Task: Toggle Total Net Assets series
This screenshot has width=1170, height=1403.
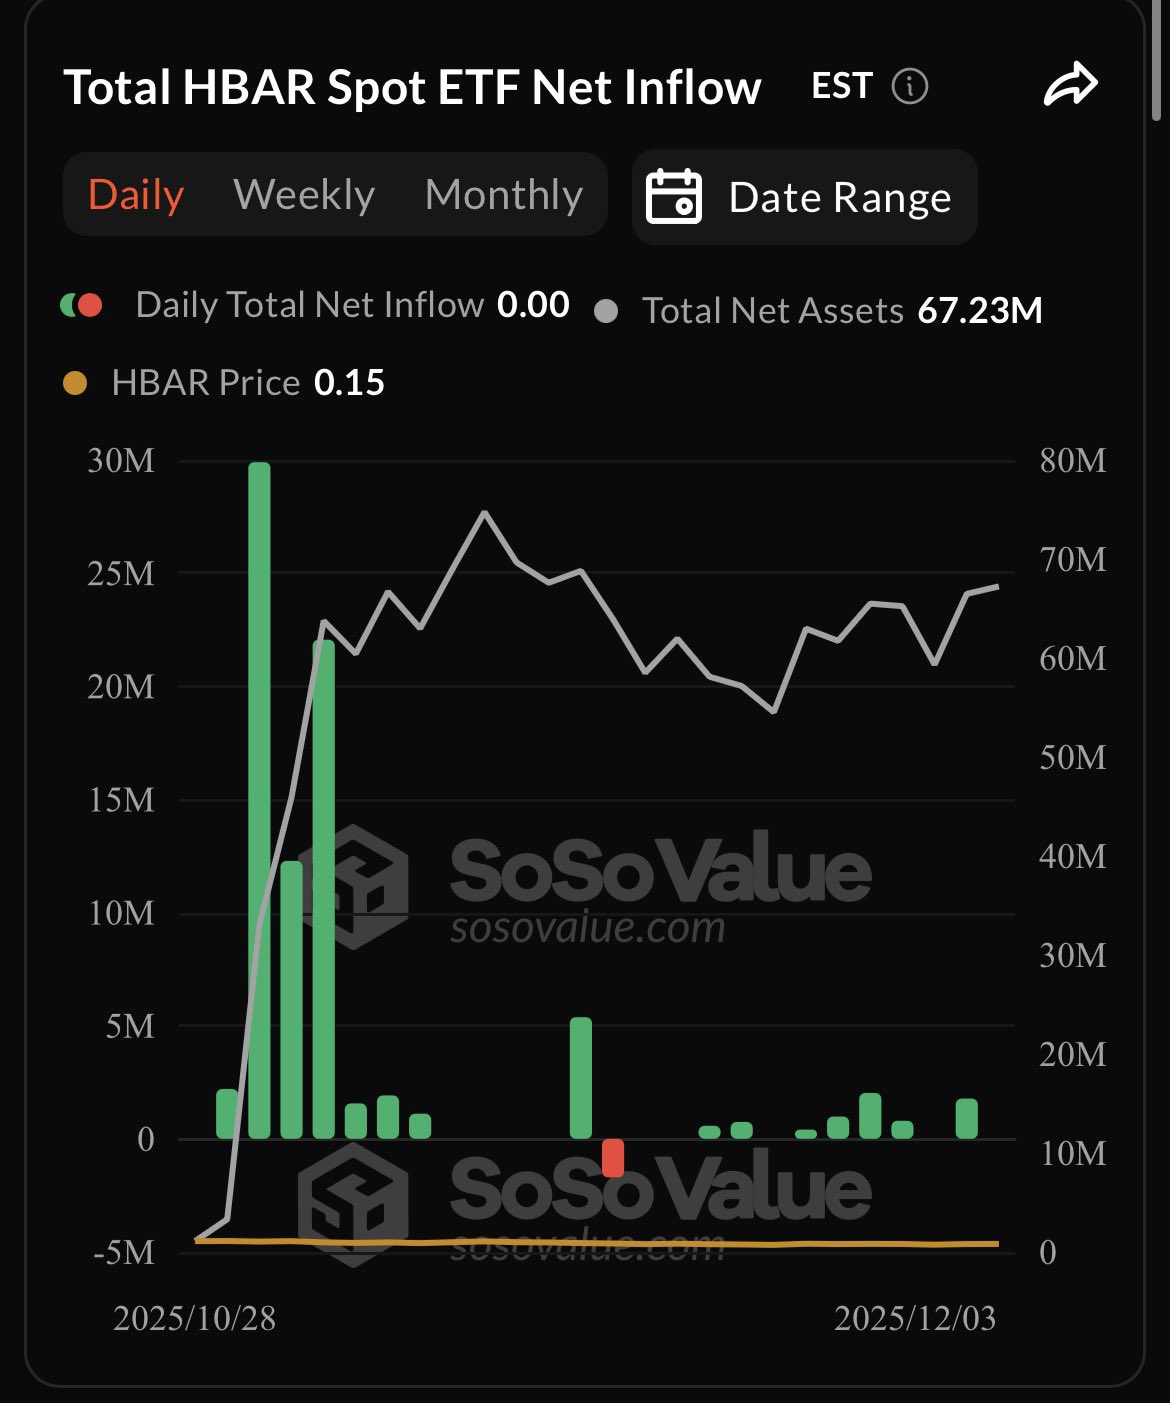Action: (x=772, y=311)
